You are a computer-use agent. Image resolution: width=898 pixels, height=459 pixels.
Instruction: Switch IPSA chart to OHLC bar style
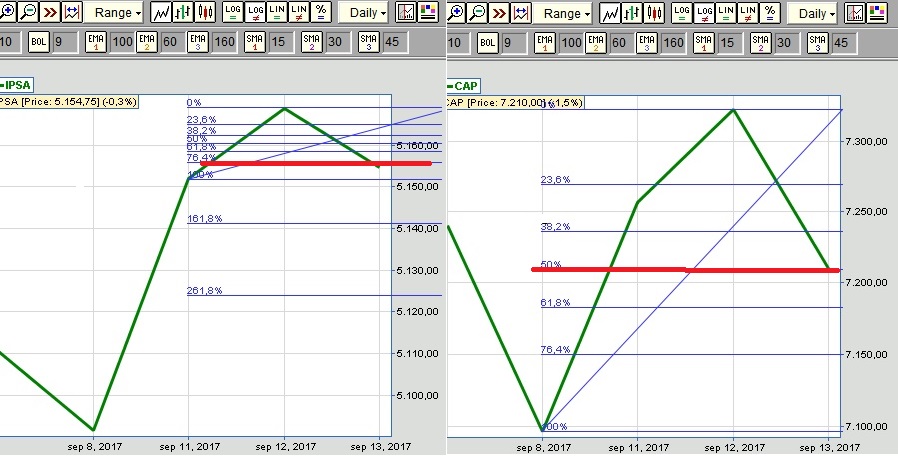[x=183, y=12]
